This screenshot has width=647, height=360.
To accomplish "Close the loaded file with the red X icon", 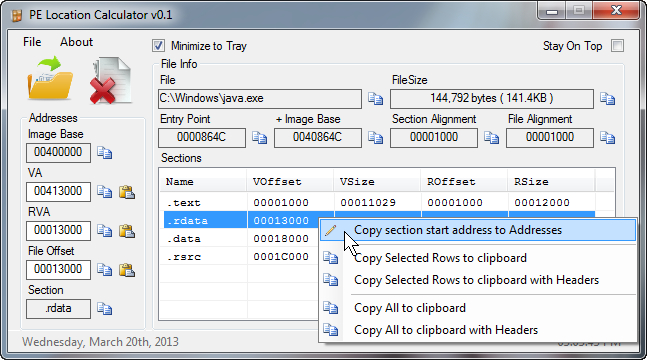I will coord(111,81).
